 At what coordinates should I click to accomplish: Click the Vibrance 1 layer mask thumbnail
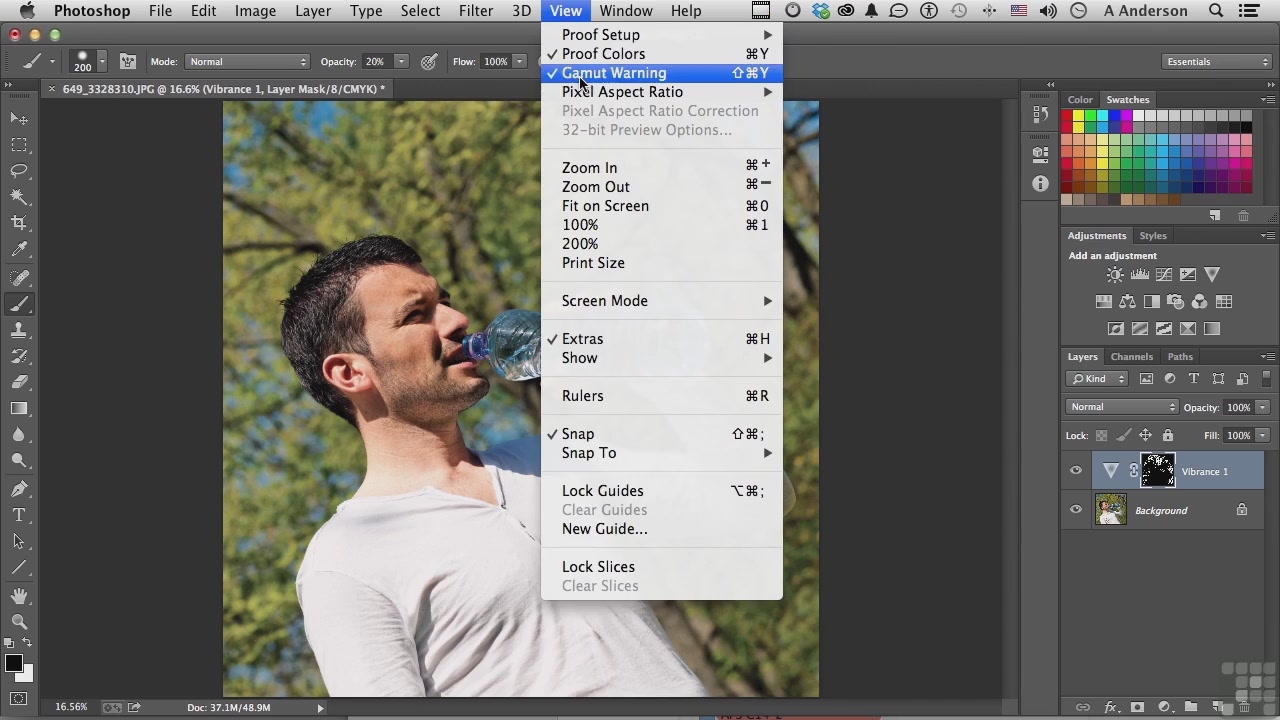[1158, 471]
